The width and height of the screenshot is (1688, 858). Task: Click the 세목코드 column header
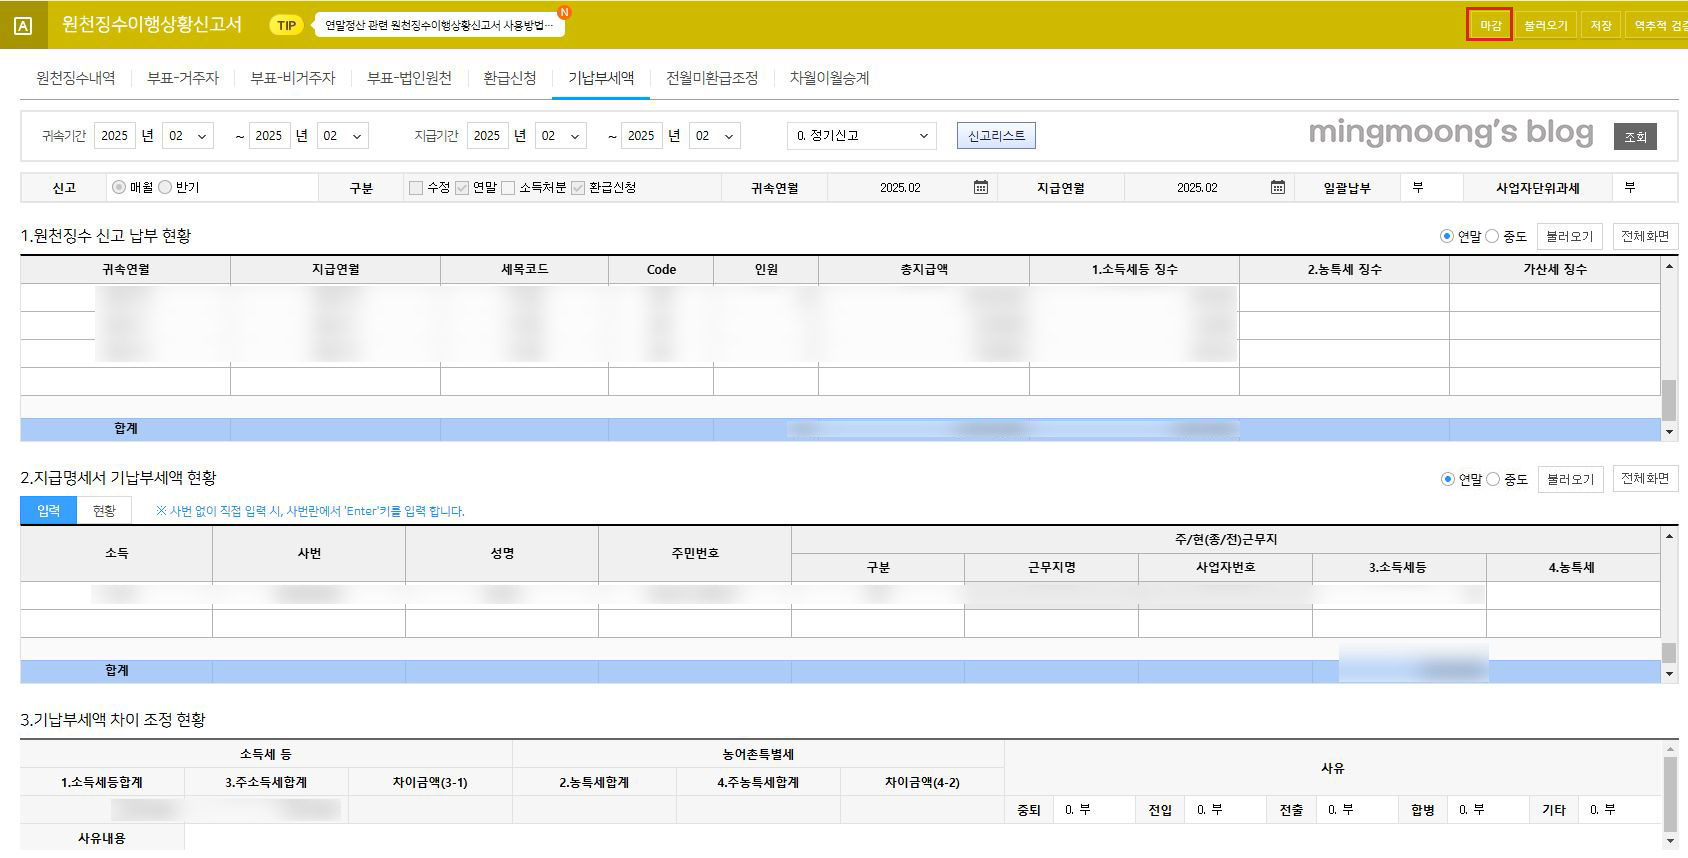[525, 269]
